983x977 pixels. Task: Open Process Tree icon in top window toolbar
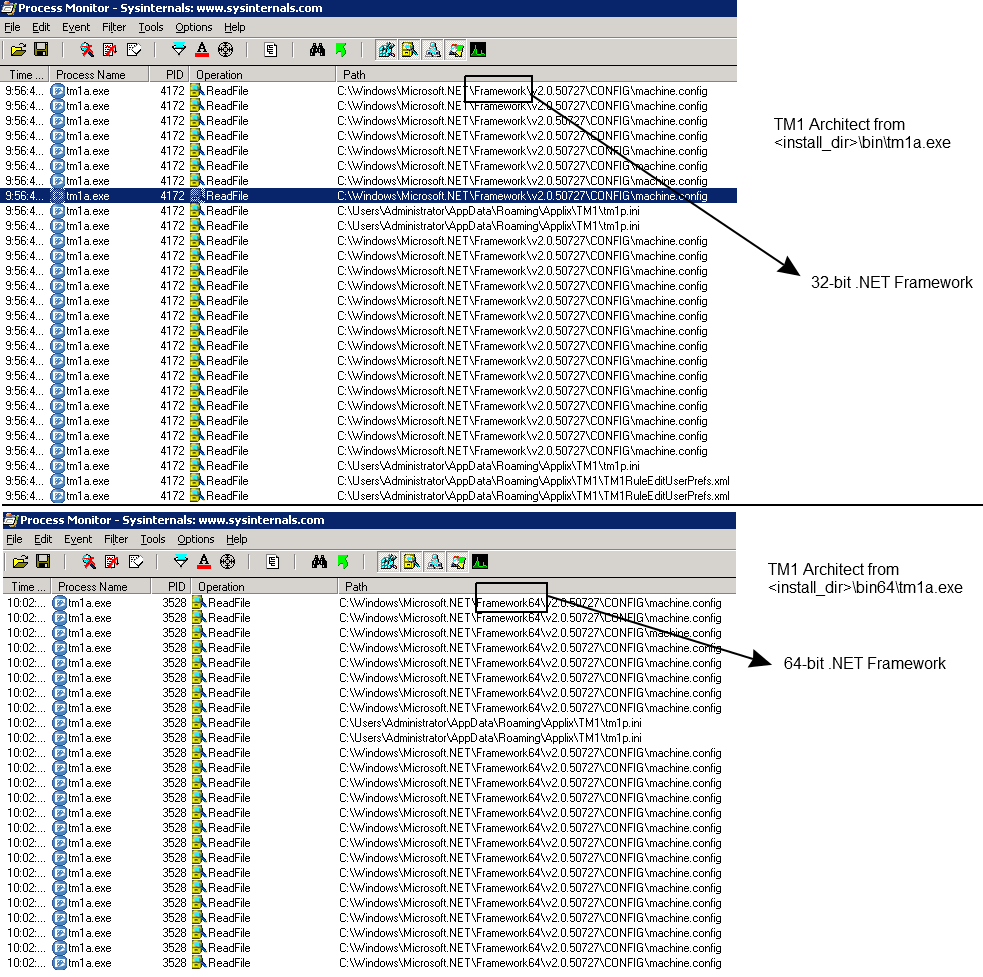(x=271, y=50)
